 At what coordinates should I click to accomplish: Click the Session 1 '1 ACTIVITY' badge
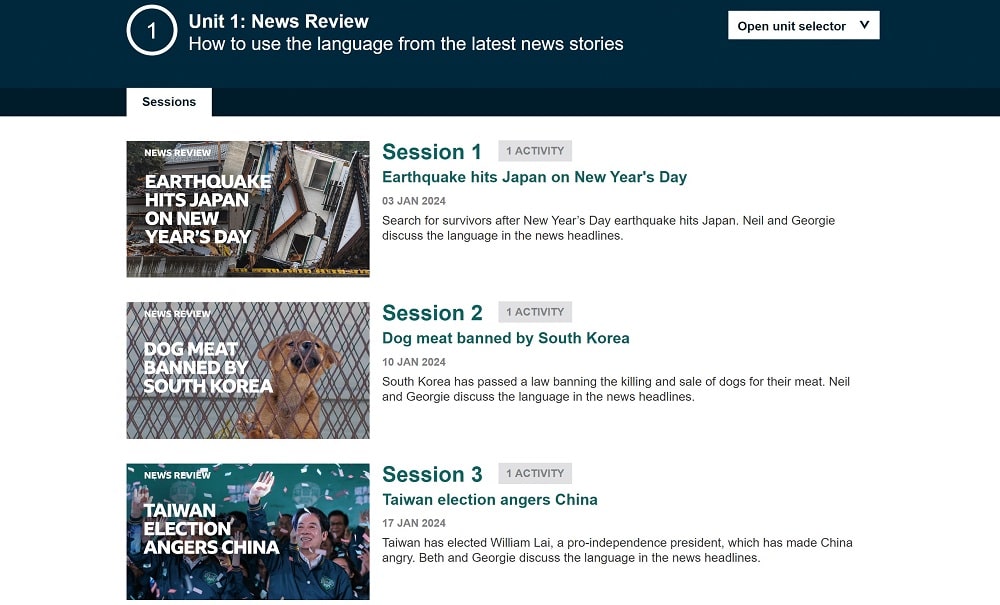click(x=535, y=151)
